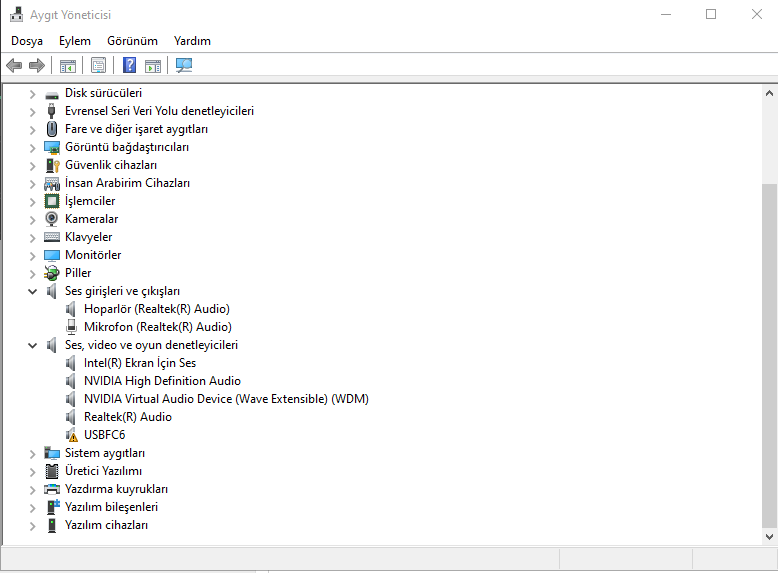Click the Üretici Yazılımı chip icon
The height and width of the screenshot is (573, 778).
point(52,471)
